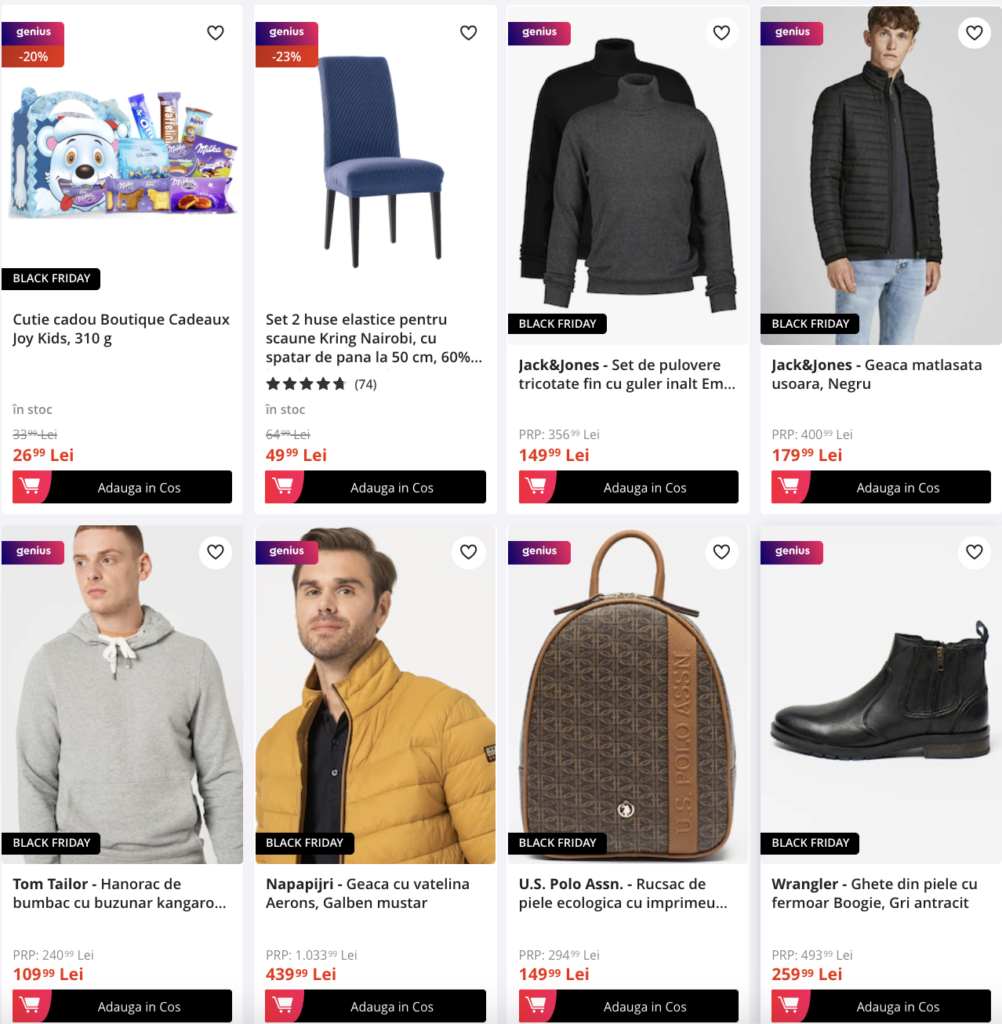The width and height of the screenshot is (1002, 1024).
Task: Add U.S. Polo Assn. backpack to cart
Action: click(x=628, y=1006)
